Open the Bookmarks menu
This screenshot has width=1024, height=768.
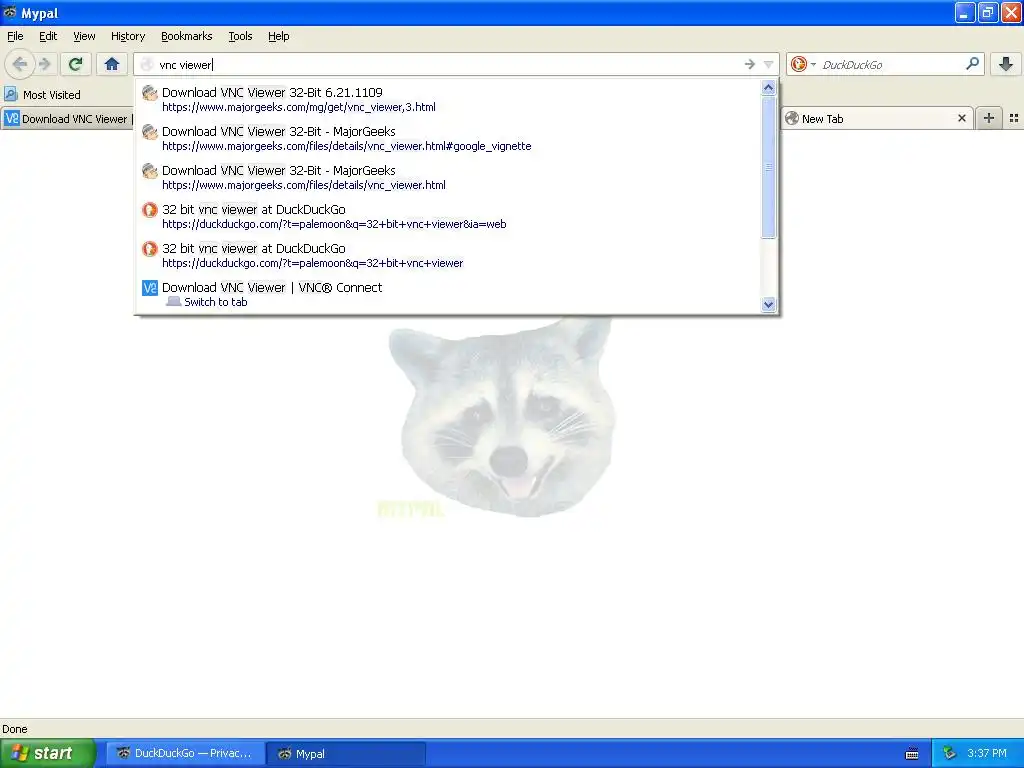click(x=187, y=36)
